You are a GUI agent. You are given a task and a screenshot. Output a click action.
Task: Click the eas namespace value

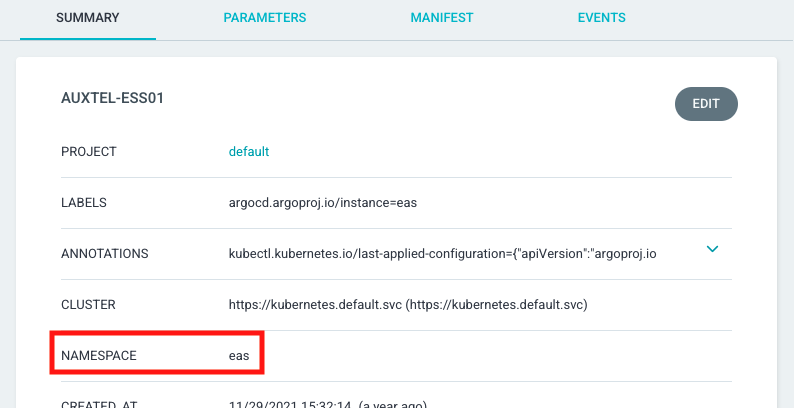[239, 355]
